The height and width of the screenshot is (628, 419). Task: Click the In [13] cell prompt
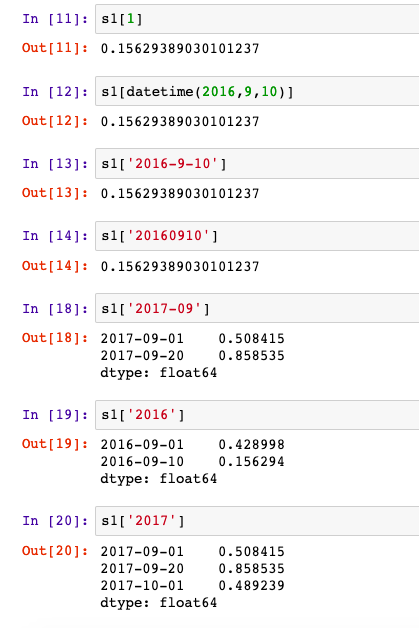55,164
